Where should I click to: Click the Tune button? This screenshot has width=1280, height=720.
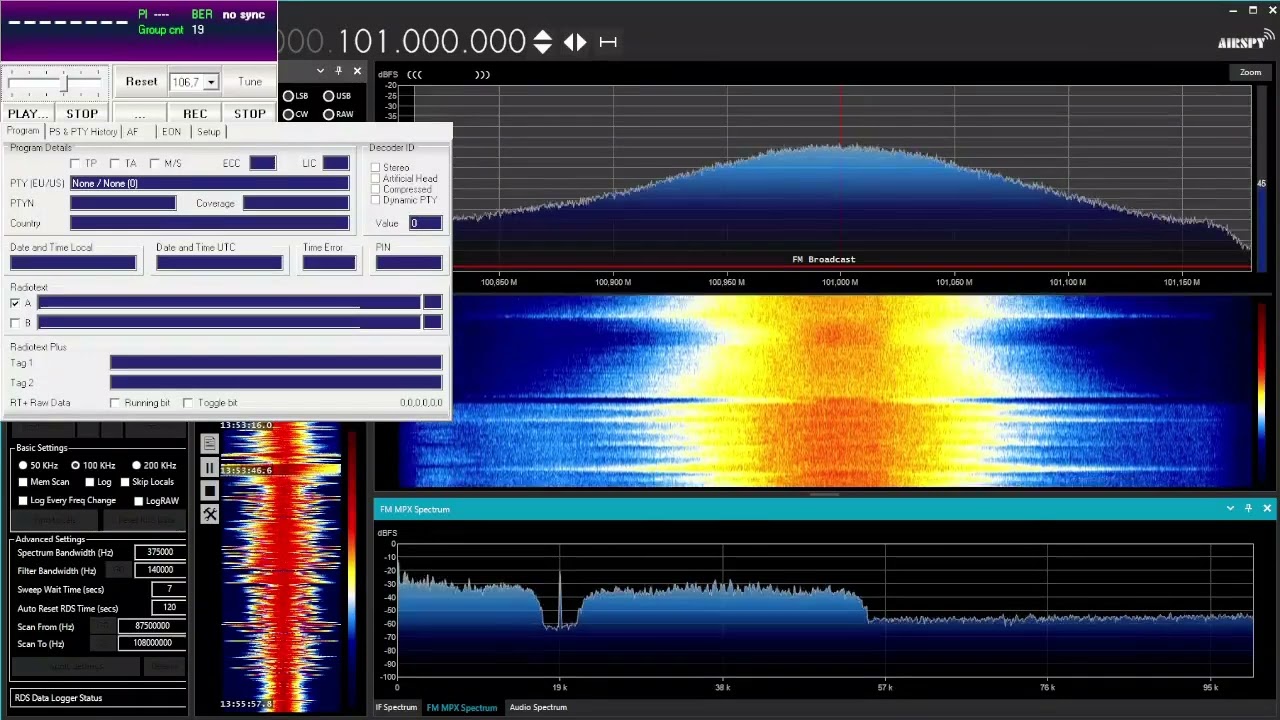250,82
